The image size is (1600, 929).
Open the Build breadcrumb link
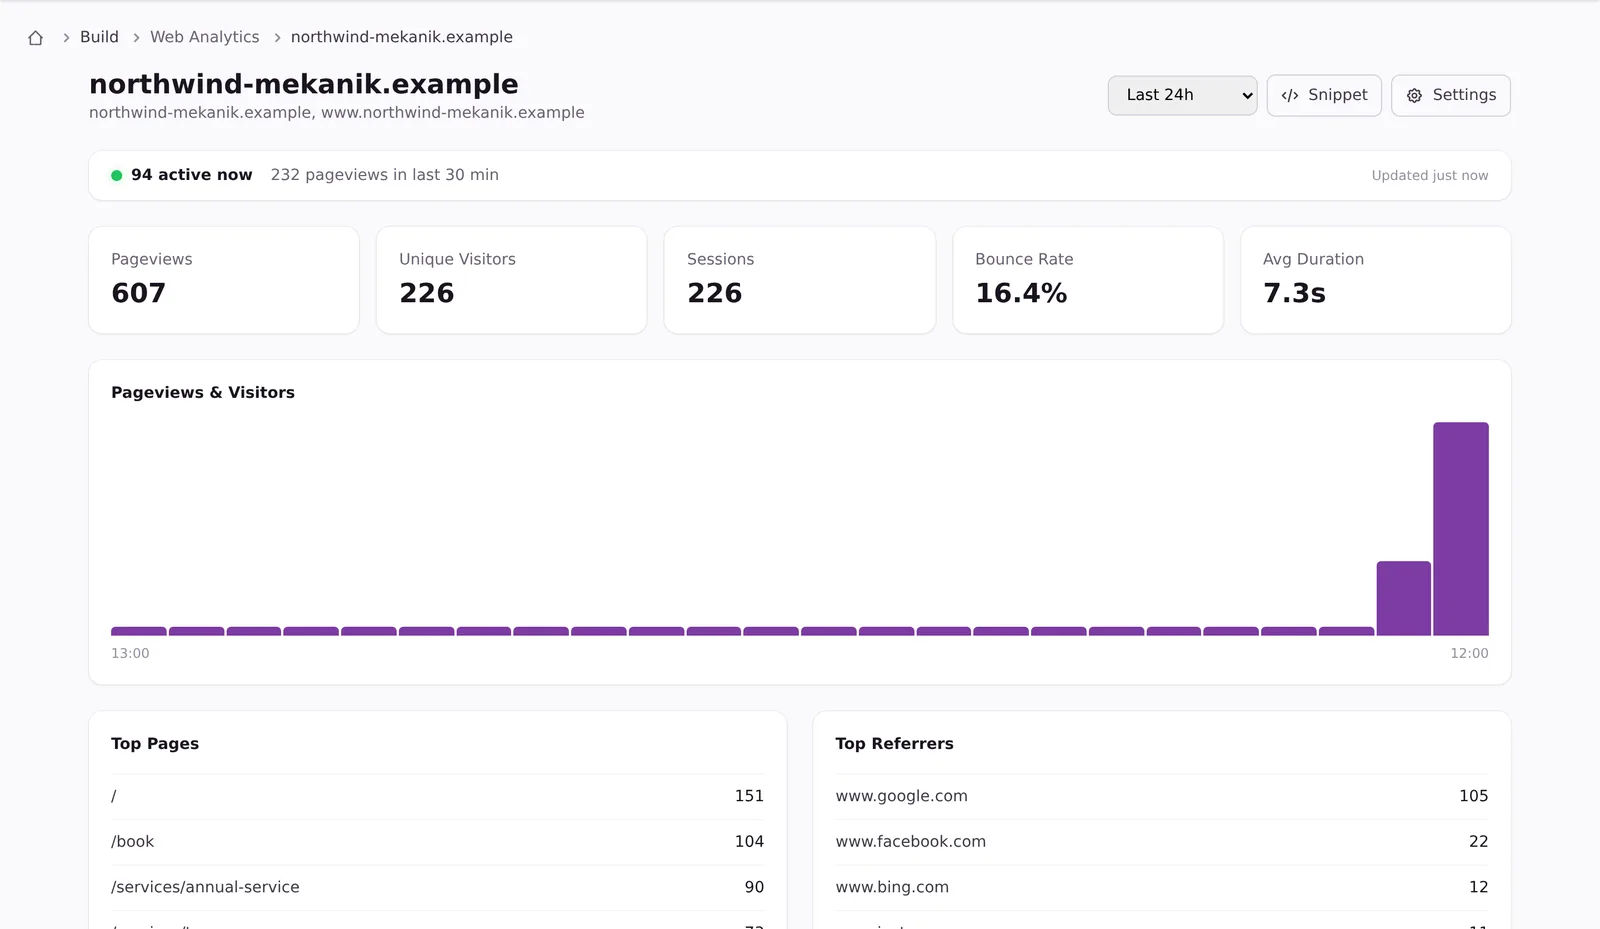pos(99,37)
